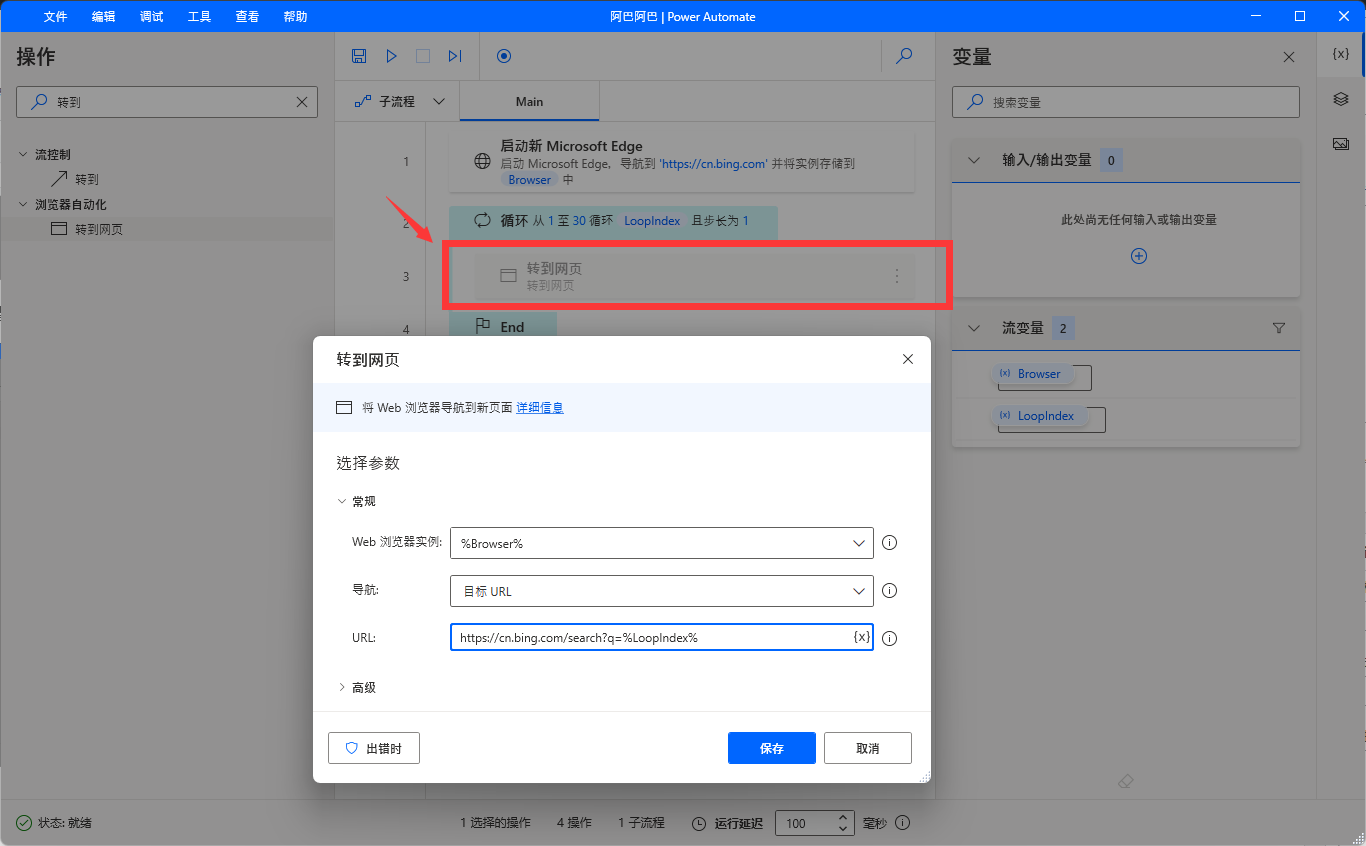Open the File menu
The height and width of the screenshot is (846, 1366).
coord(55,17)
